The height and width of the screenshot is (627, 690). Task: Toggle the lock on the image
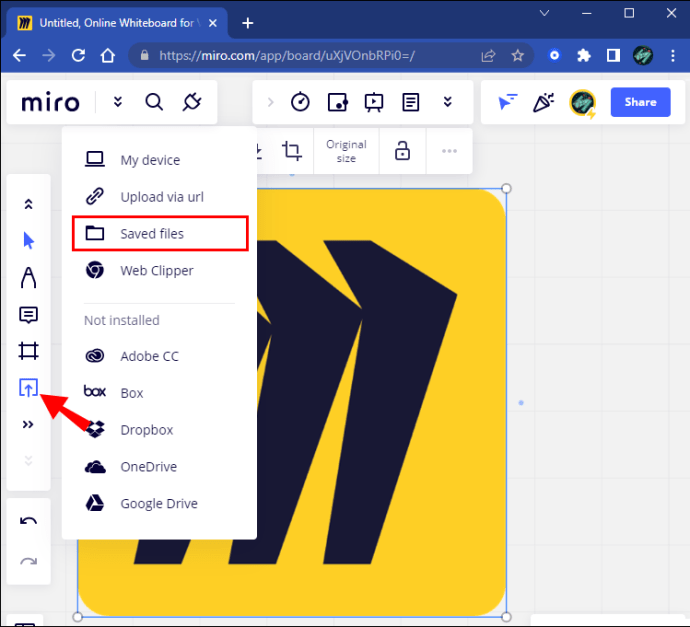coord(402,150)
